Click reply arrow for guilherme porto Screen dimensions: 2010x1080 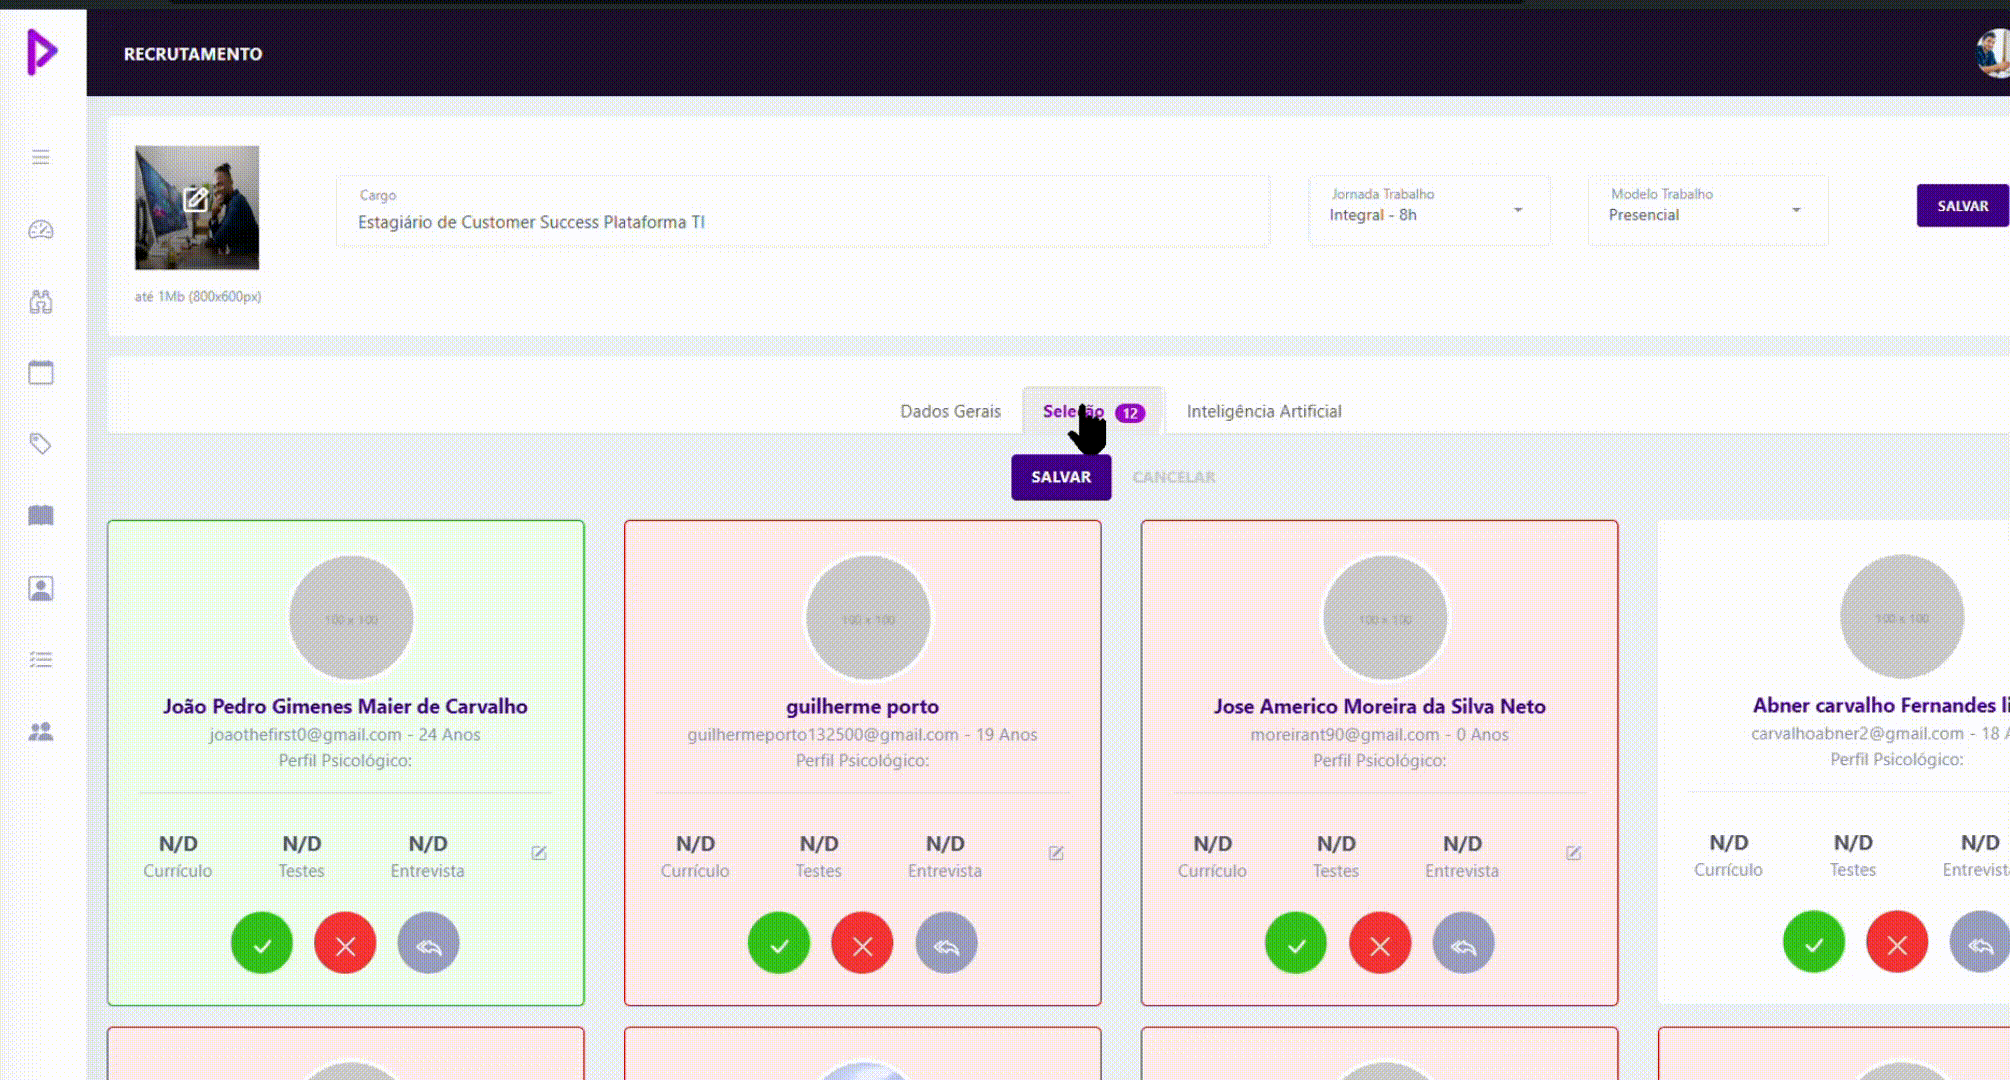pos(946,943)
